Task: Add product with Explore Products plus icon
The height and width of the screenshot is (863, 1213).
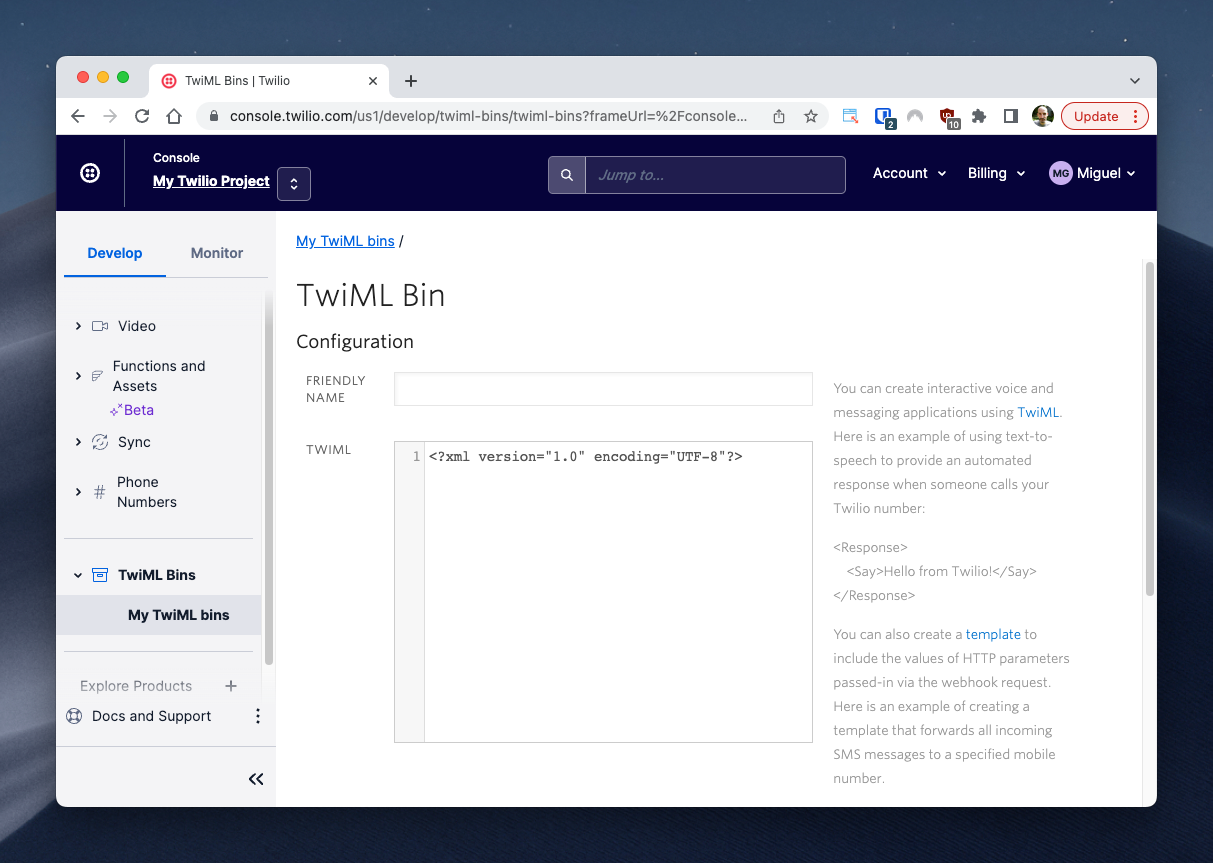Action: tap(231, 686)
